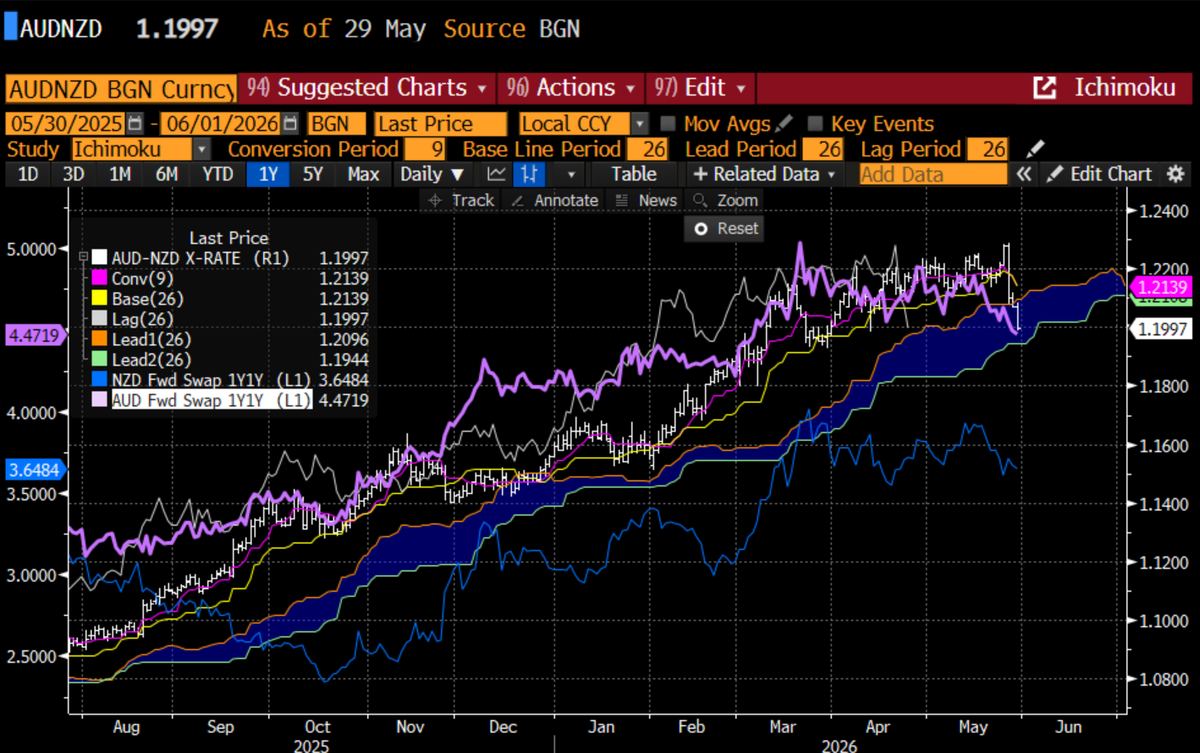Viewport: 1200px width, 753px height.
Task: Click the yellow Base(26) color swatch
Action: (x=101, y=298)
